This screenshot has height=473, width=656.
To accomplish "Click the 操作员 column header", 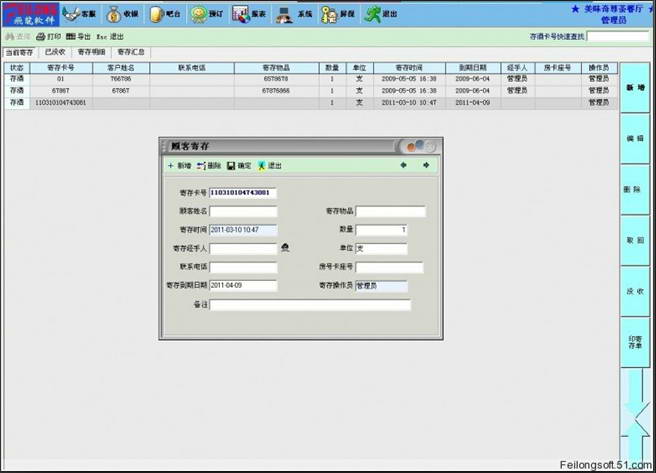I will tap(599, 68).
